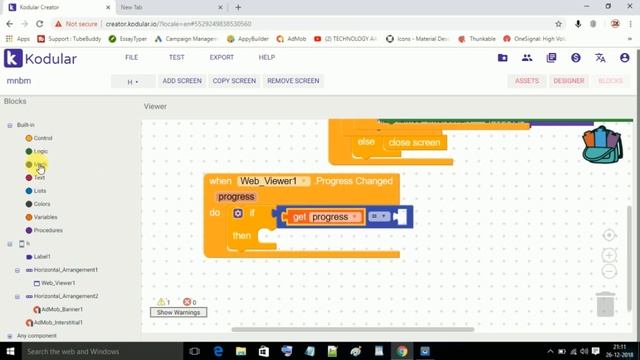Open the equals operator dropdown in compare block

point(379,216)
